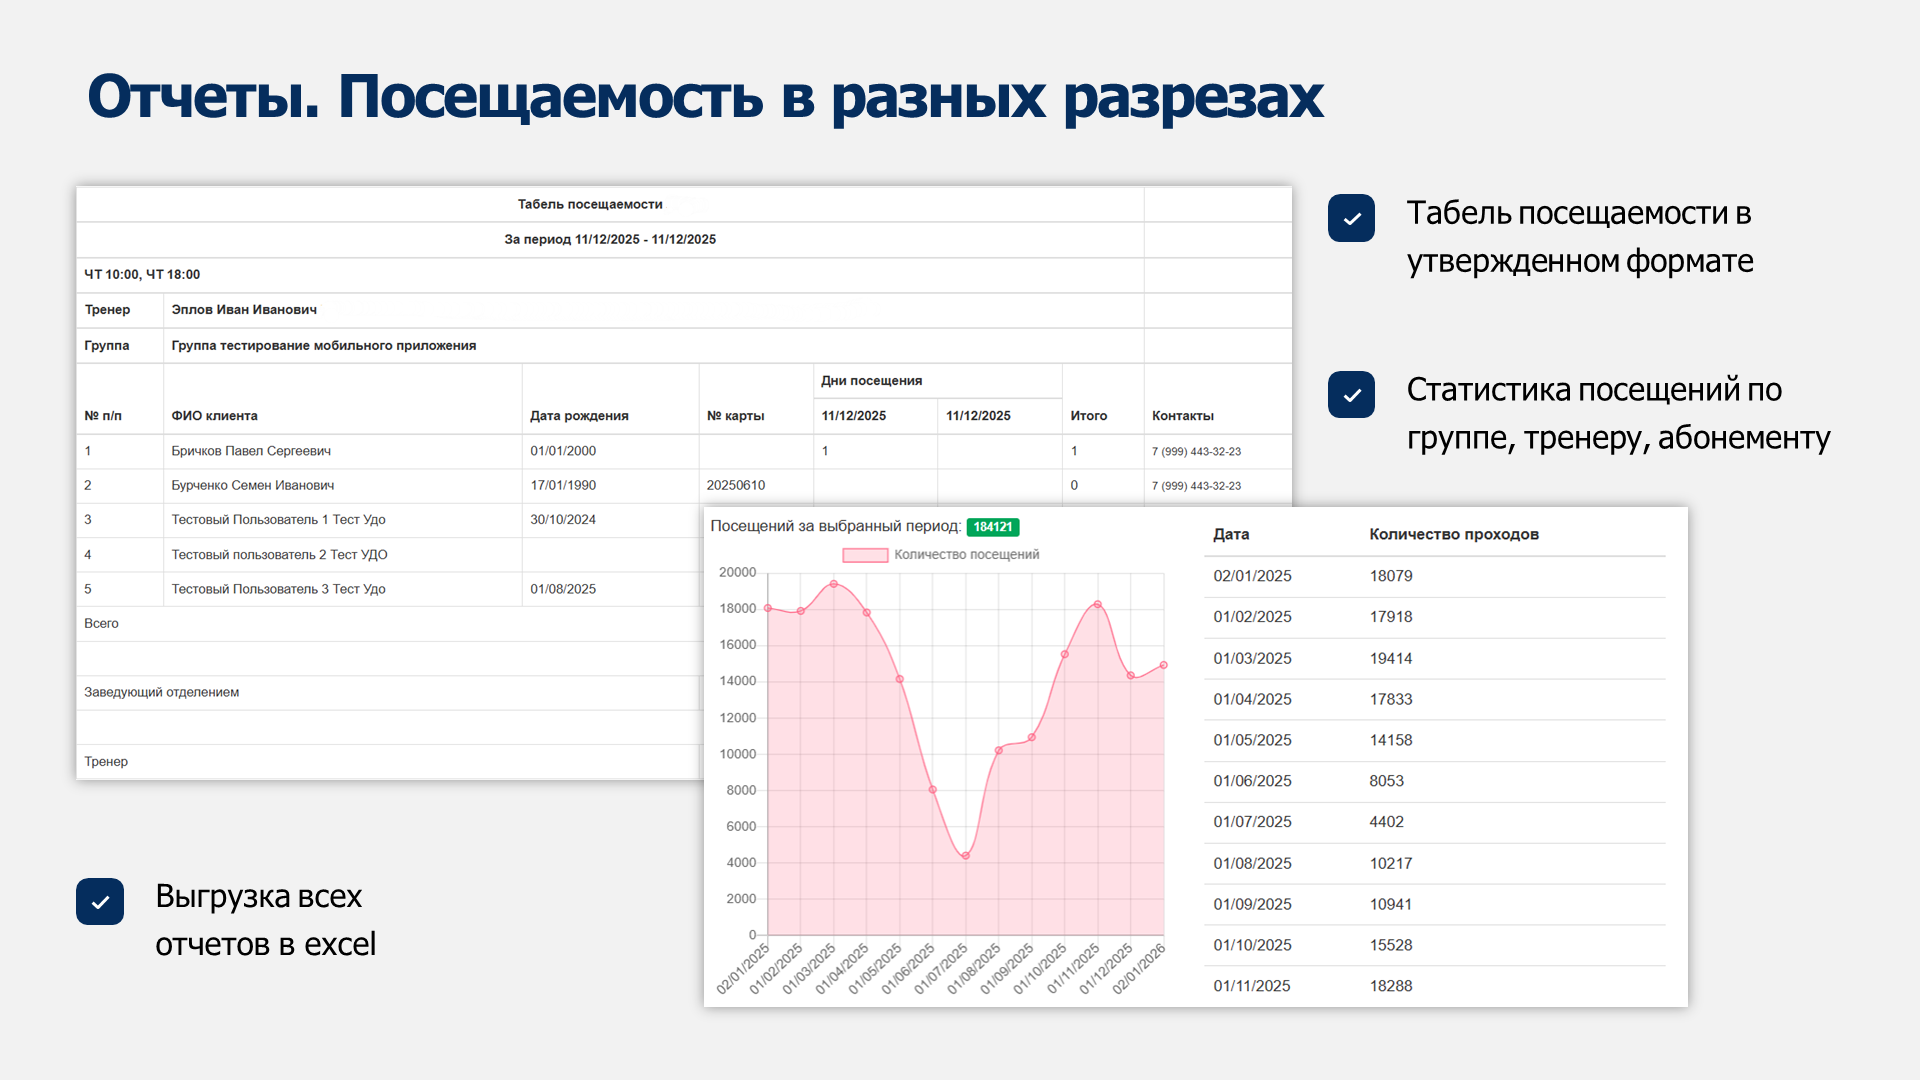Click birth date 30/10/2024
The image size is (1920, 1080).
(563, 519)
